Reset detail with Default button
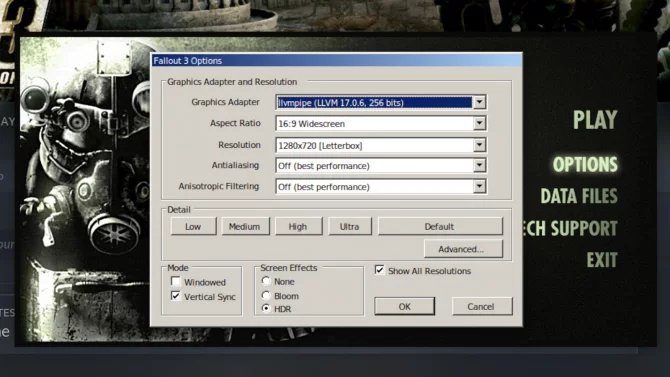670x377 pixels. 440,227
